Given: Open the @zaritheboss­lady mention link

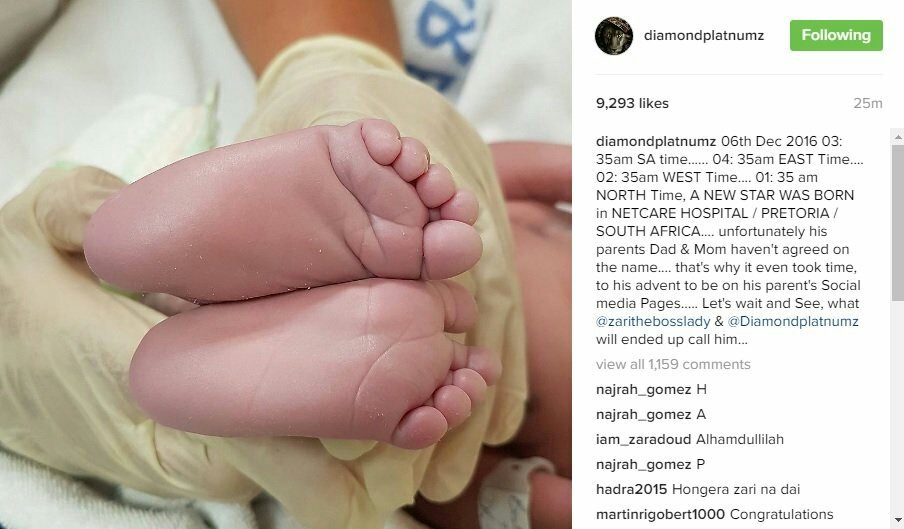Looking at the screenshot, I should pos(653,322).
